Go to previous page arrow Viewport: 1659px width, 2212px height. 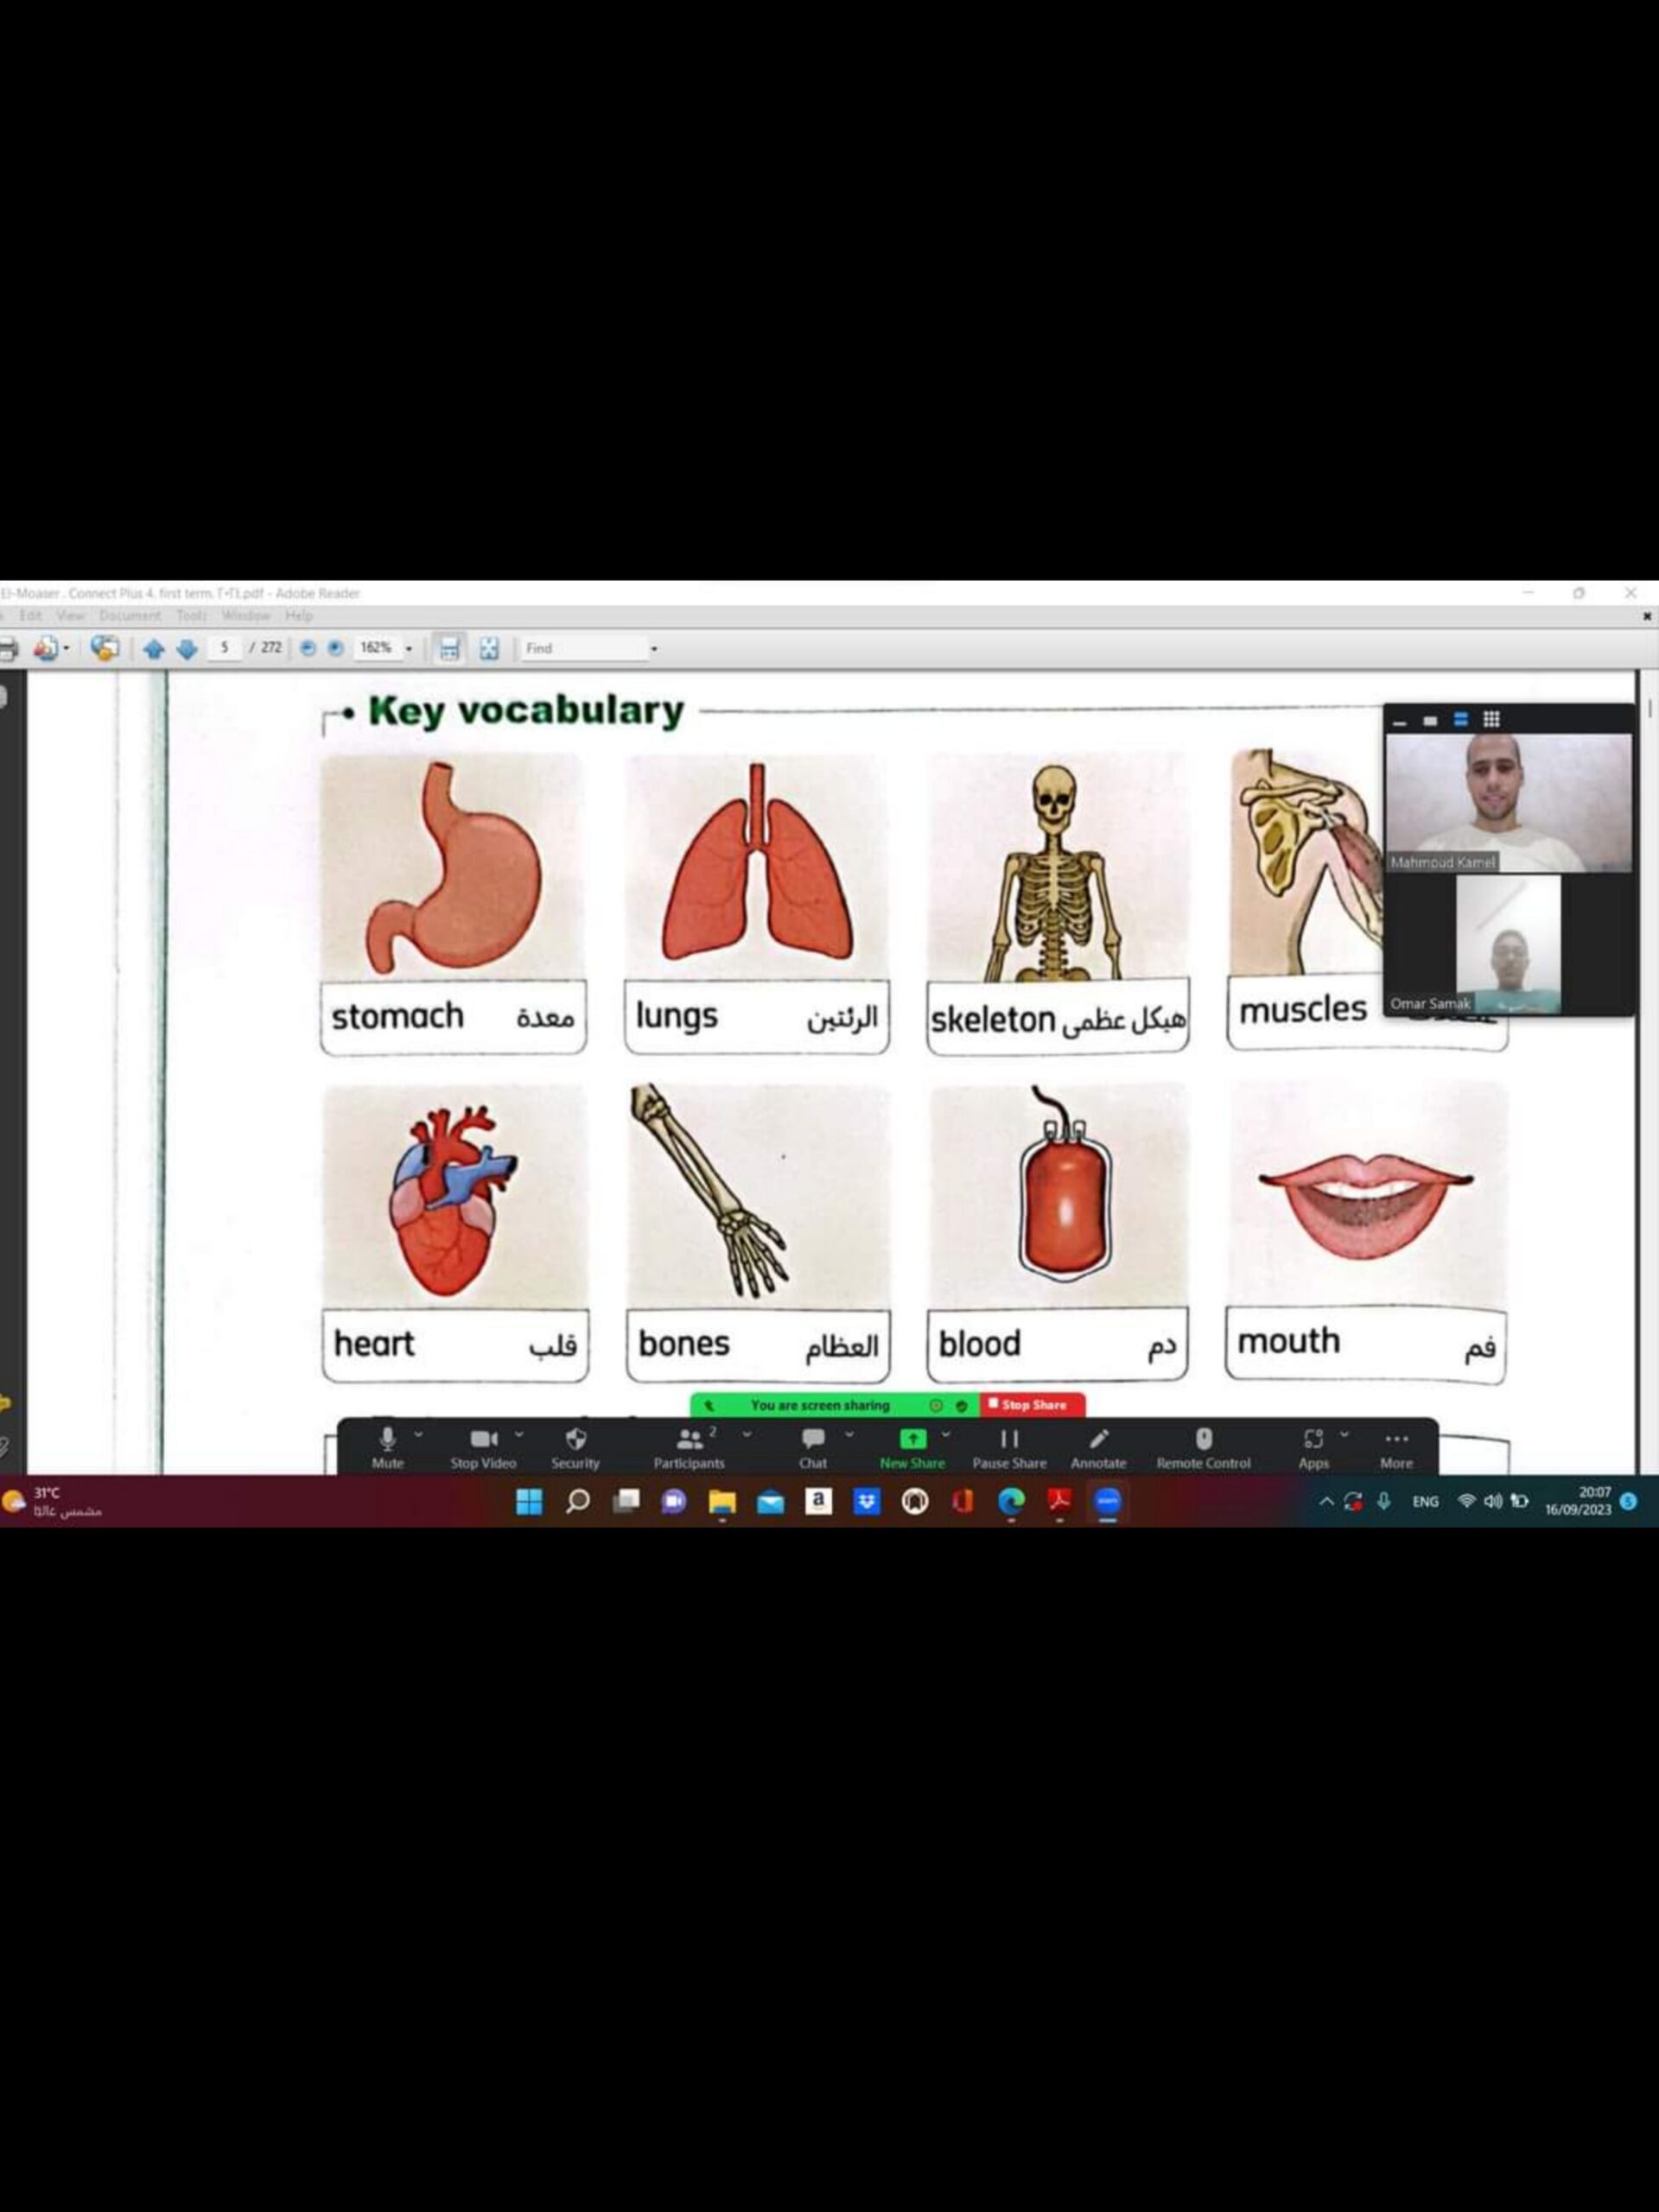click(x=153, y=649)
